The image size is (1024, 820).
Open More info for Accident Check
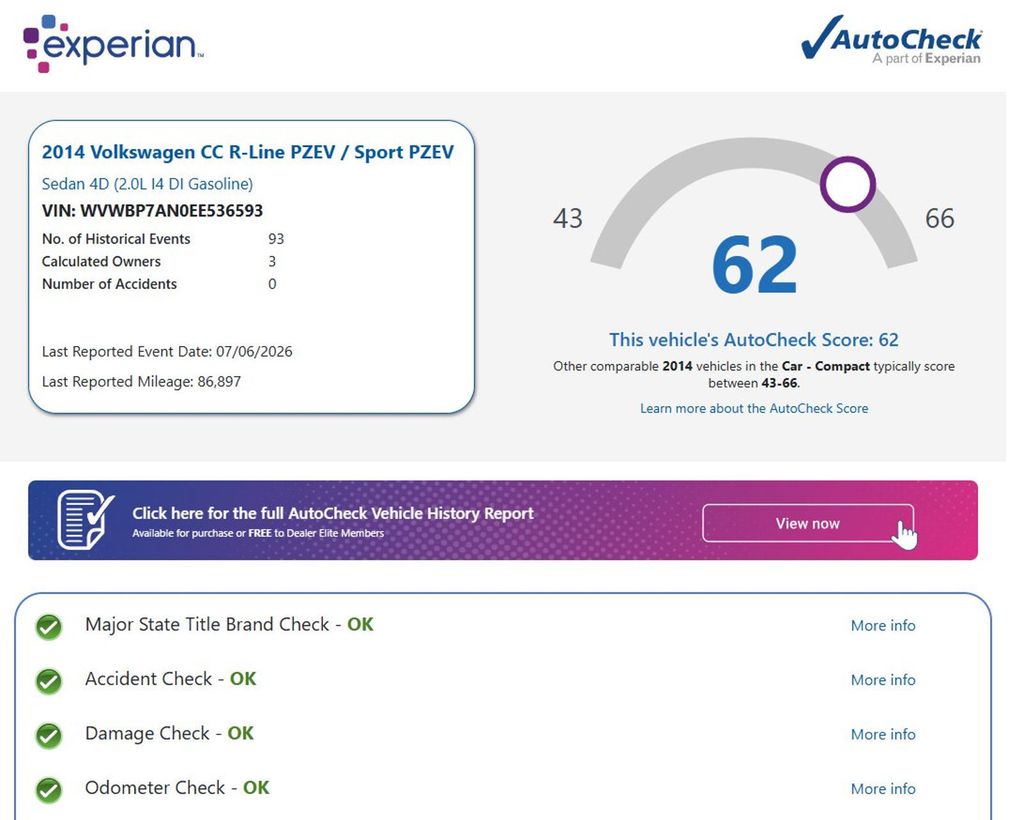[x=883, y=680]
